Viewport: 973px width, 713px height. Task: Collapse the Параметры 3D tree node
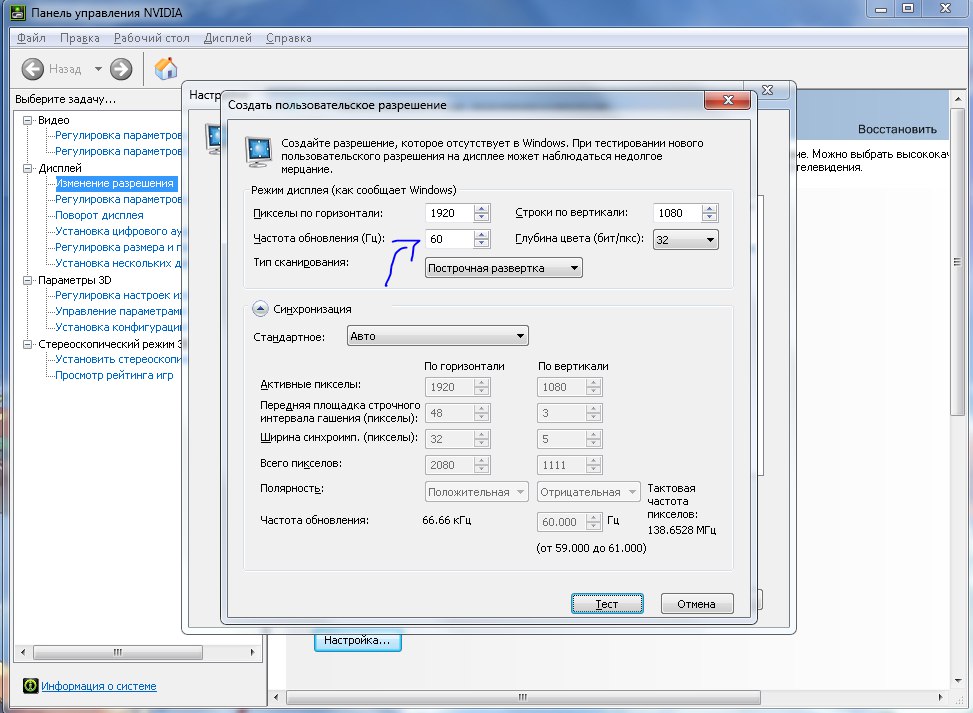[29, 280]
